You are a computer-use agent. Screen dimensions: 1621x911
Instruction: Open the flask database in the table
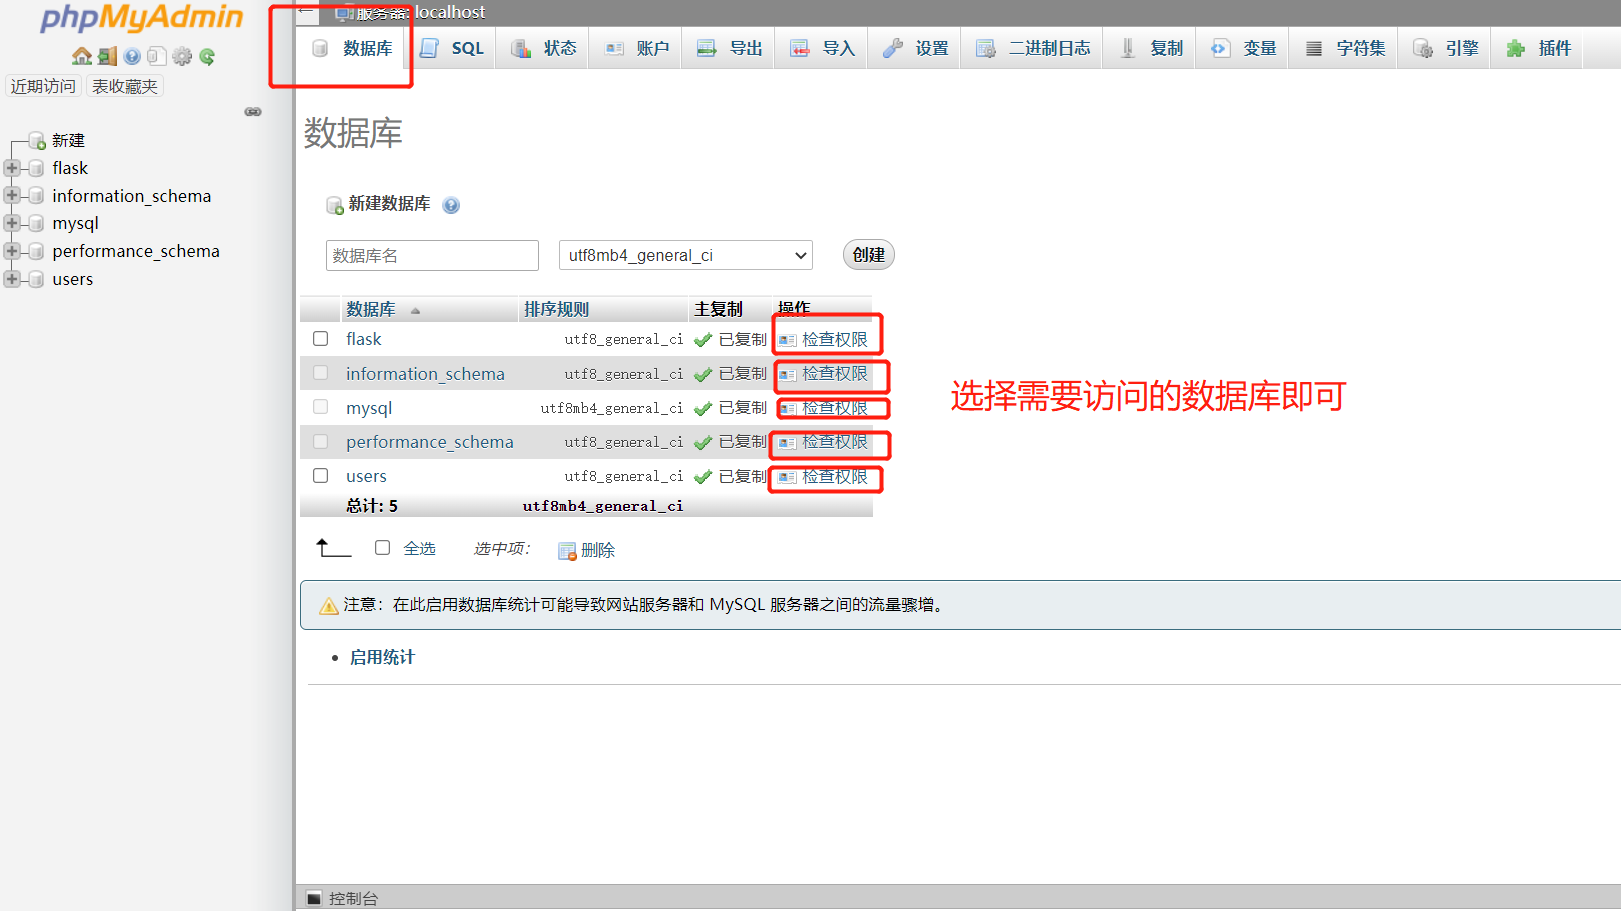[364, 339]
